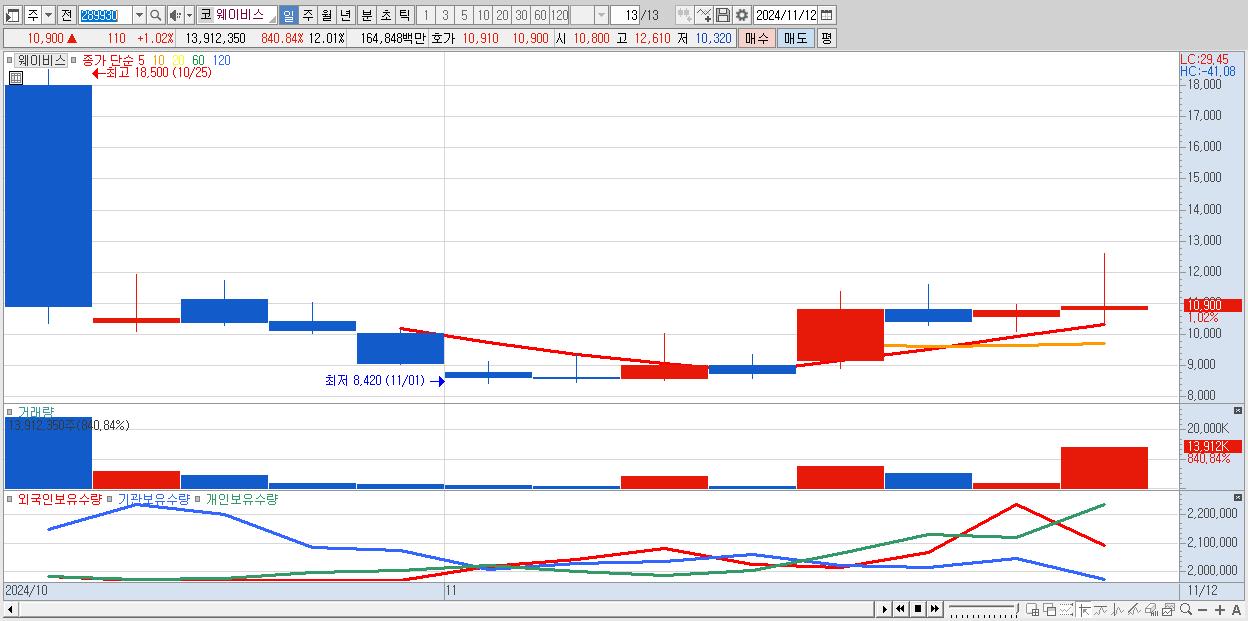The image size is (1248, 621).
Task: Click the candle compare chart icon
Action: [x=683, y=15]
